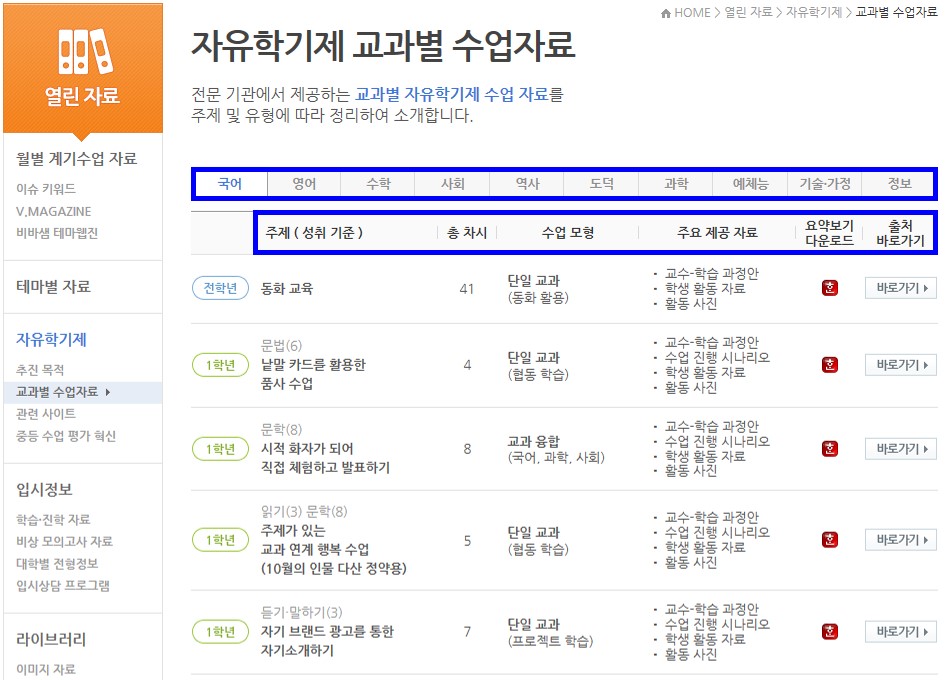Image resolution: width=946 pixels, height=680 pixels.
Task: Download summary for 시적 화자가 되어 row
Action: point(830,448)
